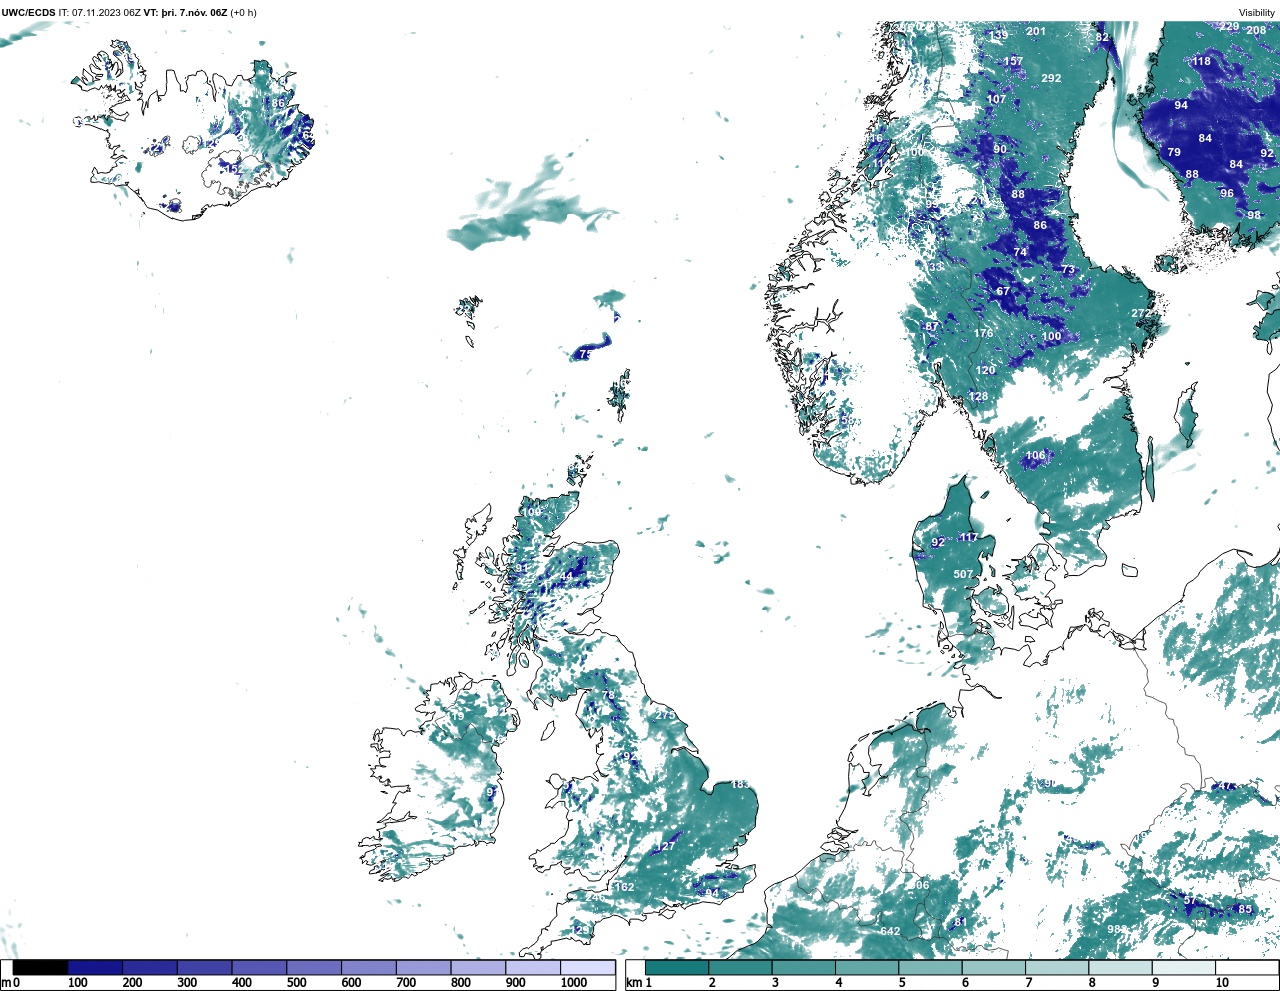This screenshot has width=1280, height=991.
Task: Click the '500' legend tick label
Action: tap(296, 983)
